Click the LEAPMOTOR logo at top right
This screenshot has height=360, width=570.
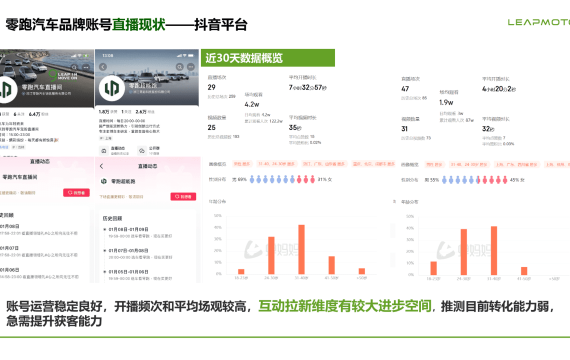click(539, 23)
